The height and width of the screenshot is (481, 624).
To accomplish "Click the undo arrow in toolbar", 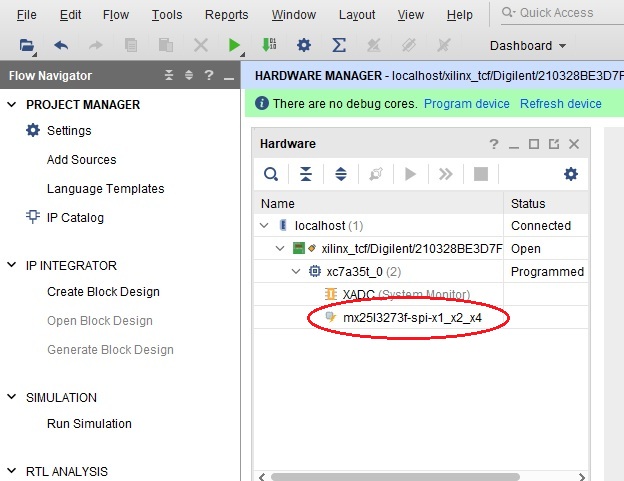I will pyautogui.click(x=61, y=45).
